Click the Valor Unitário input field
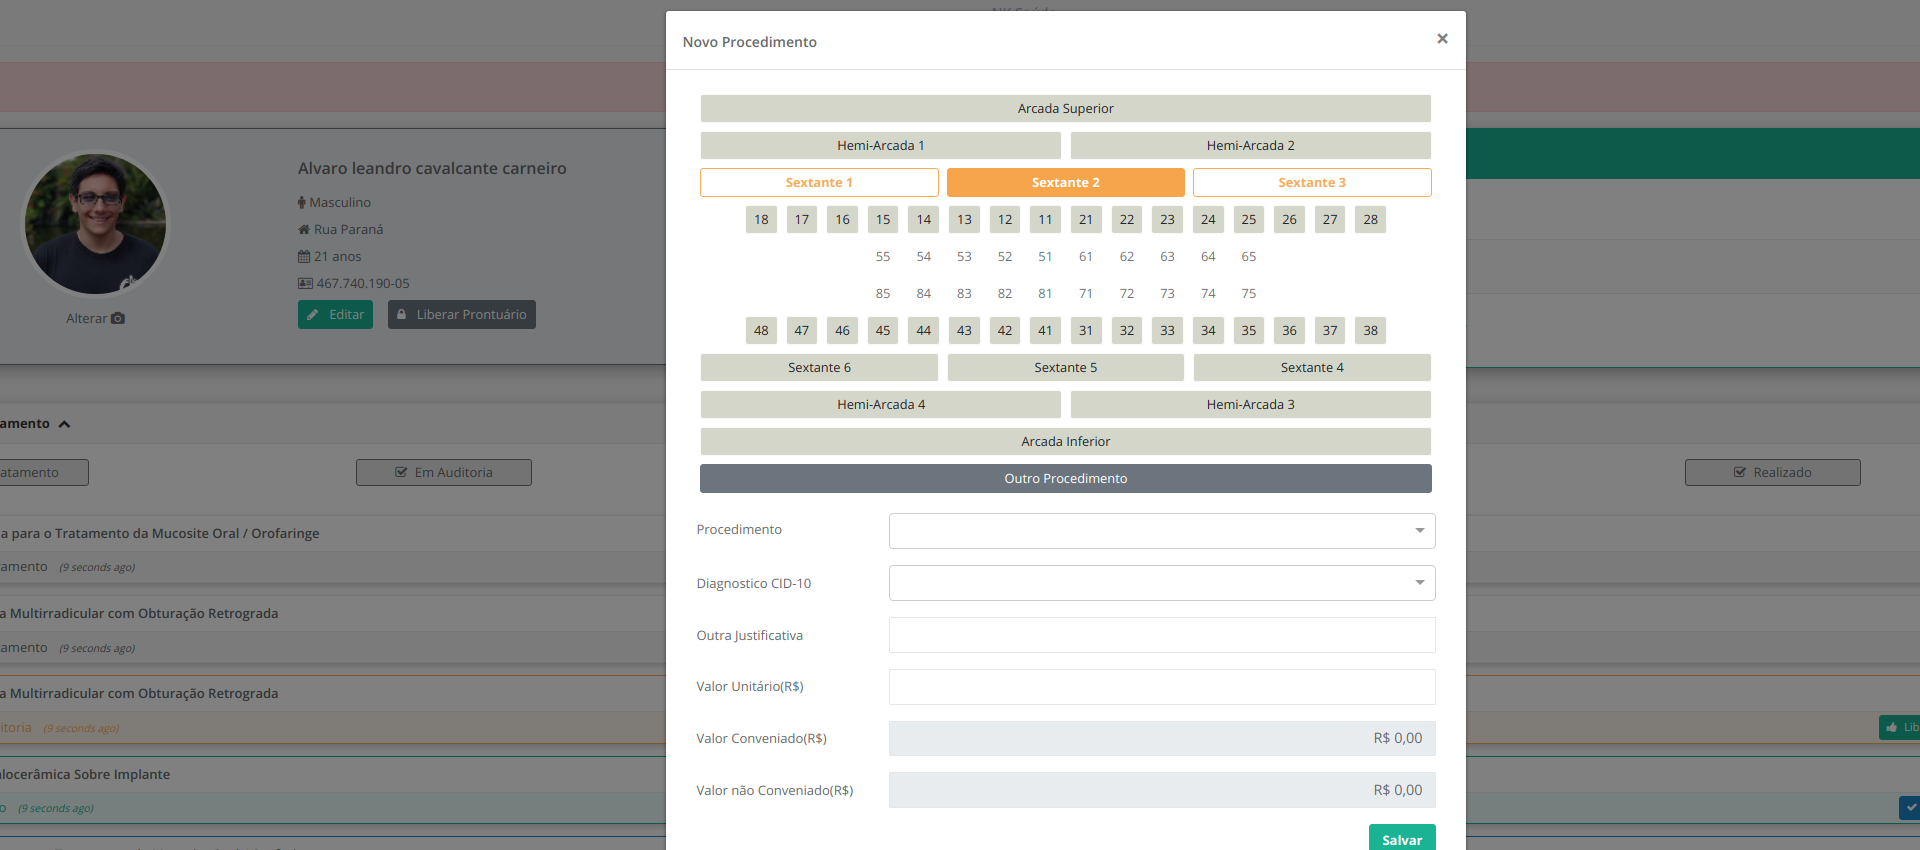Viewport: 1920px width, 850px height. tap(1161, 687)
